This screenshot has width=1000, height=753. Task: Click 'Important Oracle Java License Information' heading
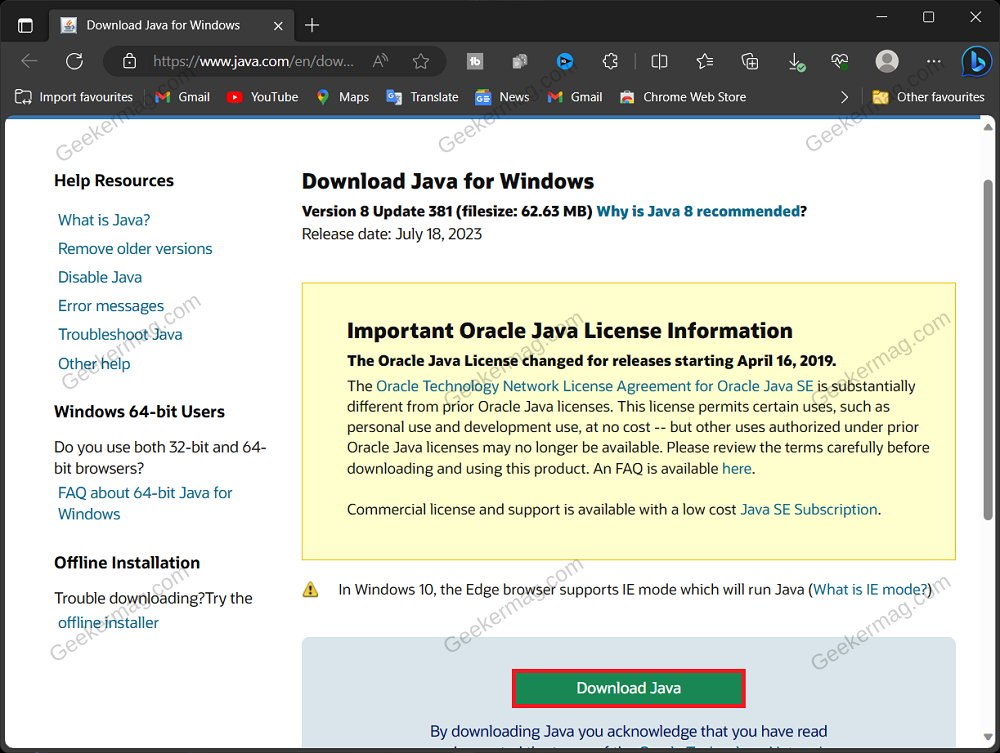click(570, 331)
